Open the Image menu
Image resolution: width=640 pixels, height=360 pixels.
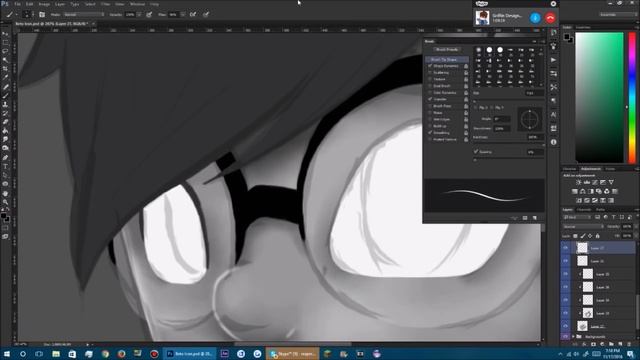pyautogui.click(x=44, y=4)
